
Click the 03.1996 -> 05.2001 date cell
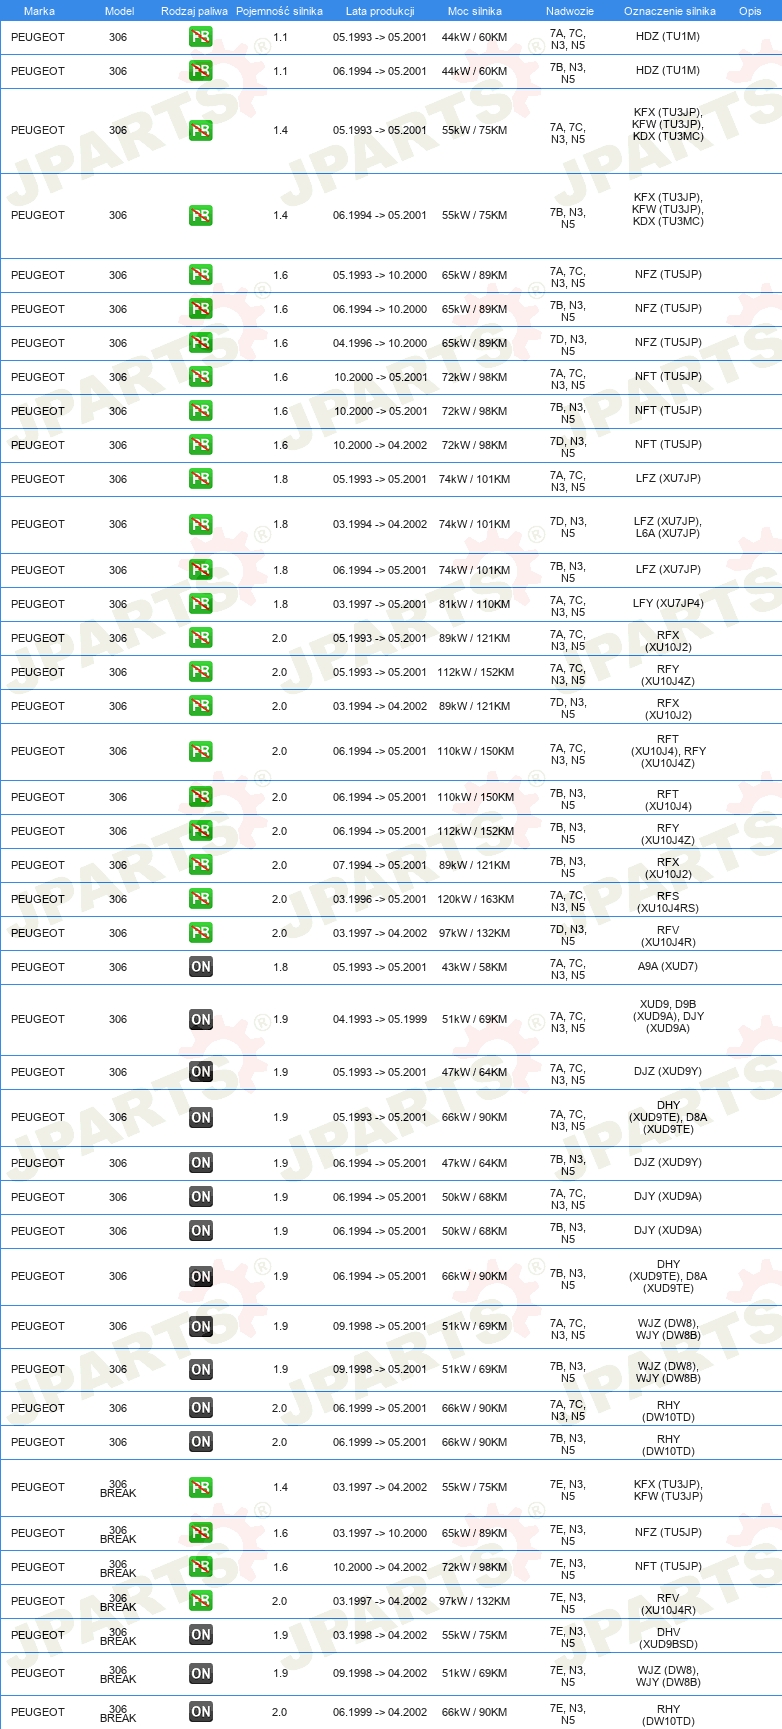[x=380, y=899]
